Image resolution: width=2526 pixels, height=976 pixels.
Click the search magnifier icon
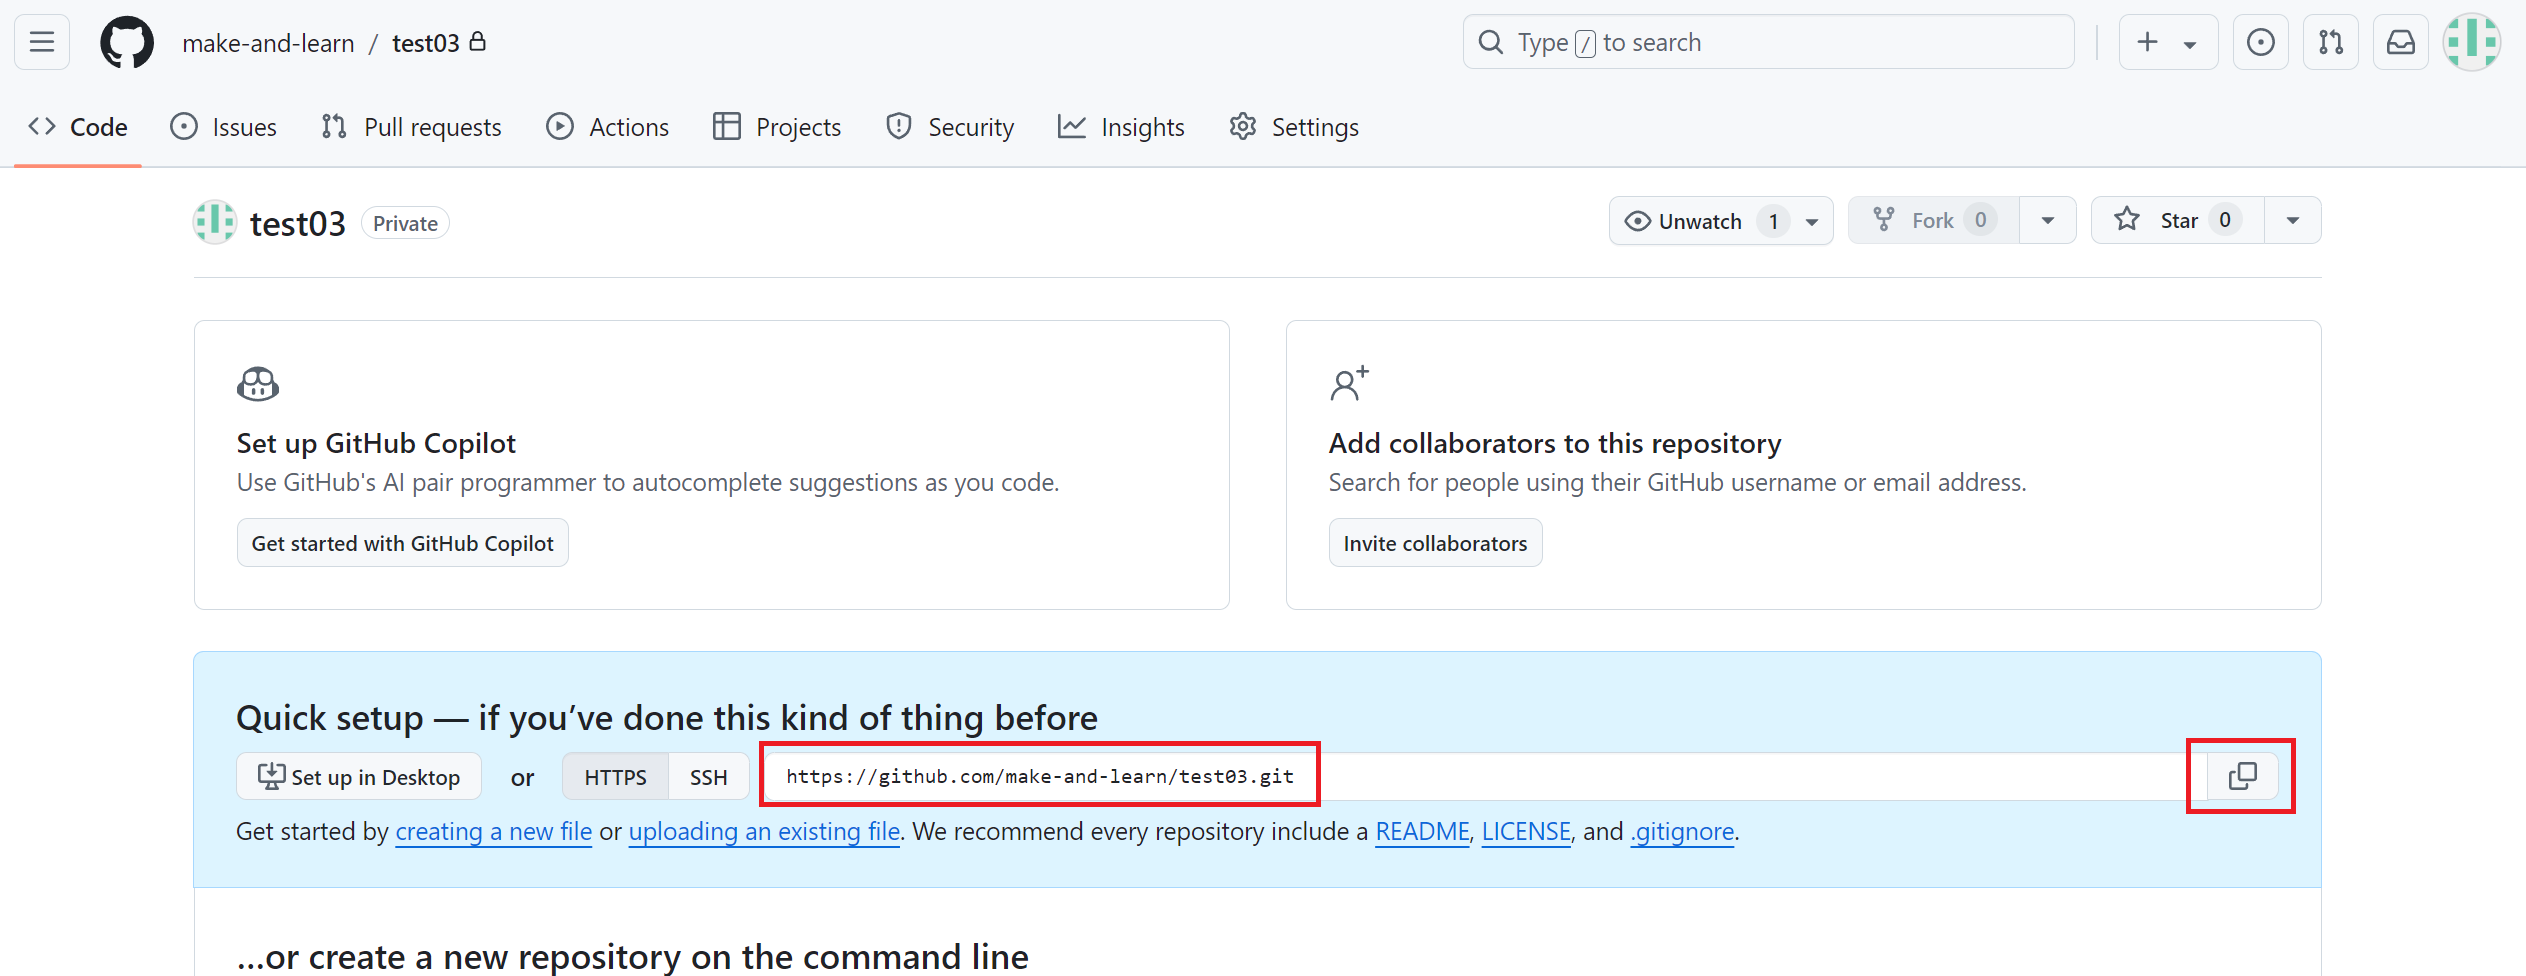point(1491,42)
